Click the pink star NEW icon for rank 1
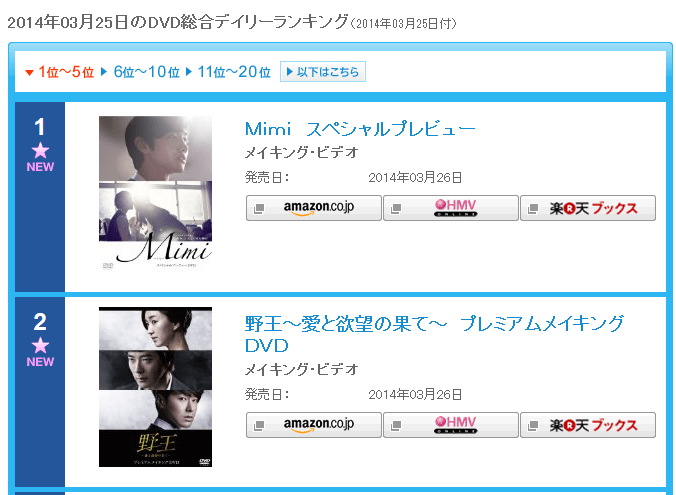The height and width of the screenshot is (495, 676). click(x=40, y=157)
